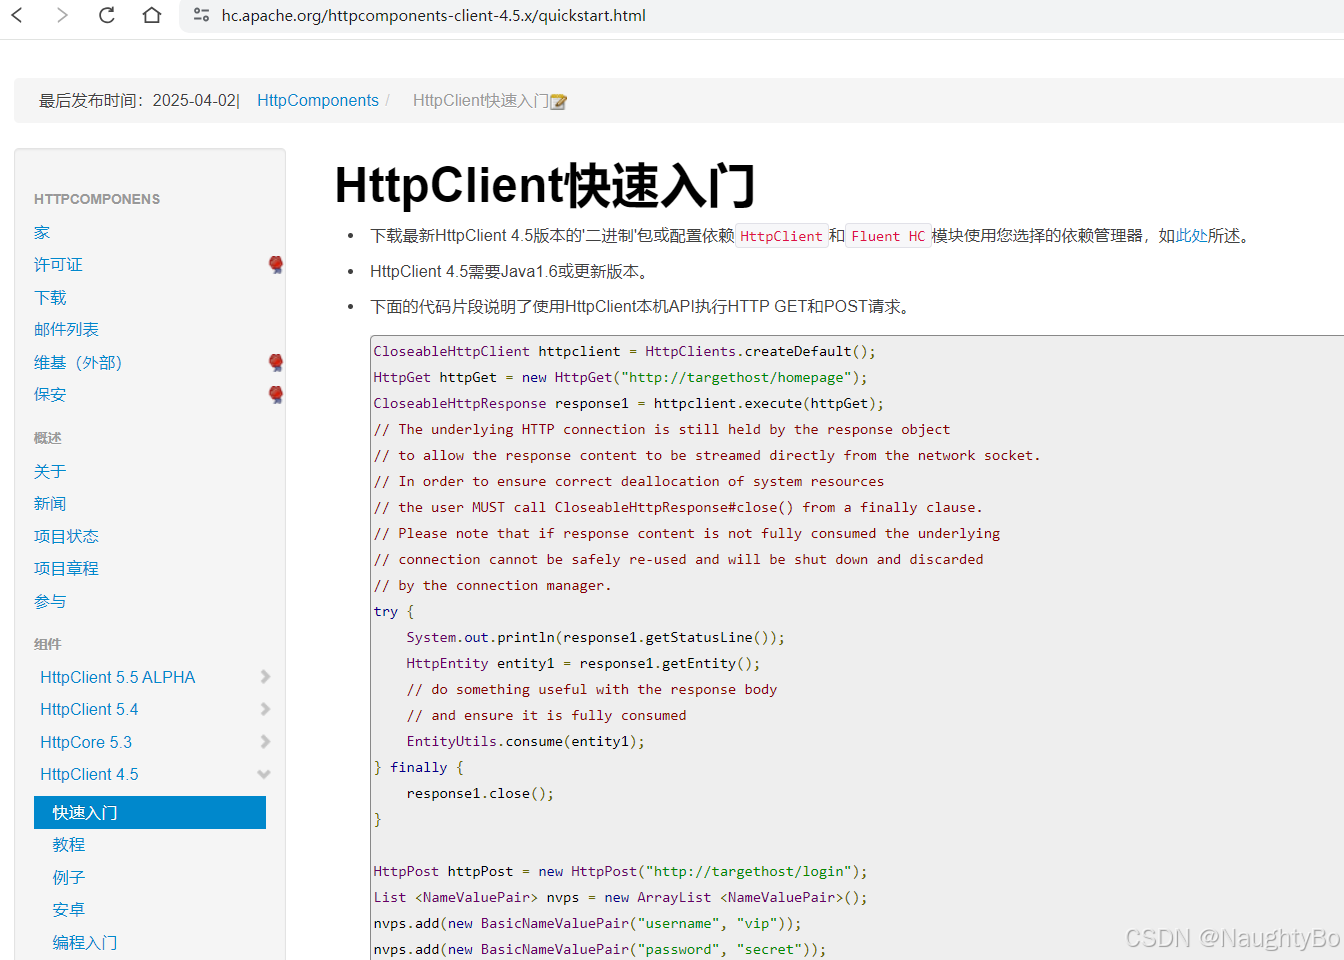
Task: Open 安卓 submenu item
Action: [69, 909]
